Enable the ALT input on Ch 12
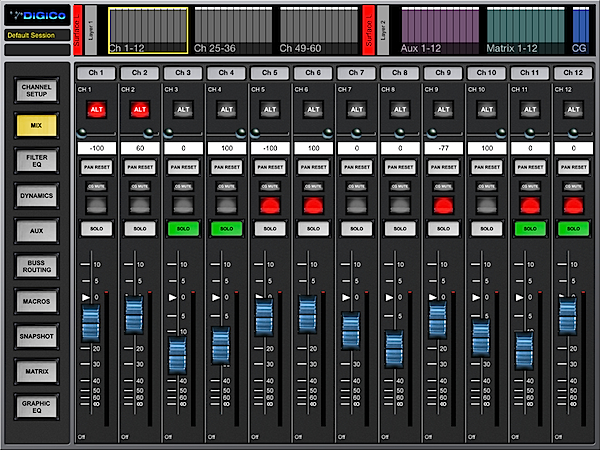Viewport: 600px width, 450px height. (x=573, y=110)
